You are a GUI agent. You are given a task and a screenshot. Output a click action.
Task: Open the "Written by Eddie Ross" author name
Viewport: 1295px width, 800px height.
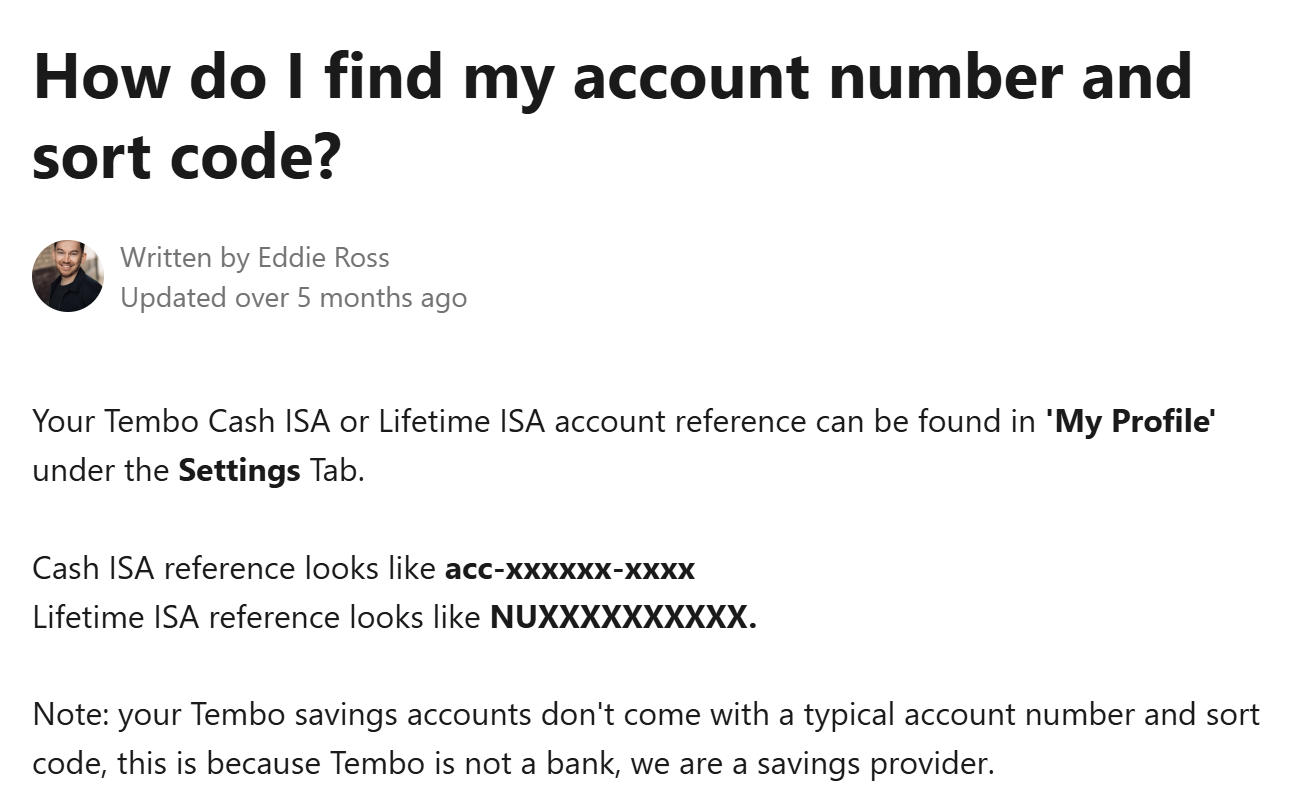(255, 257)
